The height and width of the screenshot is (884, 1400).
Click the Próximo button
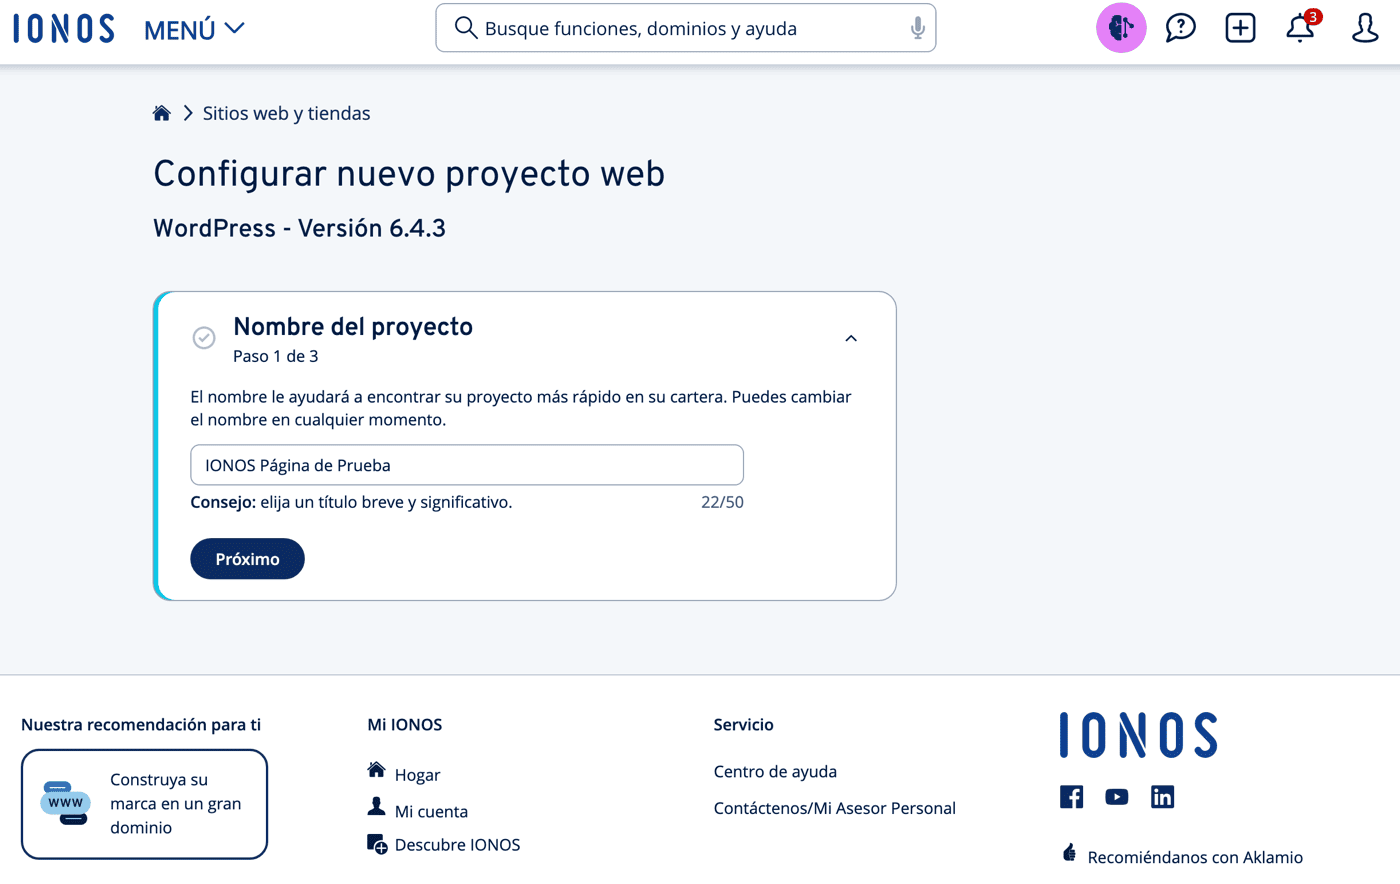pos(247,559)
